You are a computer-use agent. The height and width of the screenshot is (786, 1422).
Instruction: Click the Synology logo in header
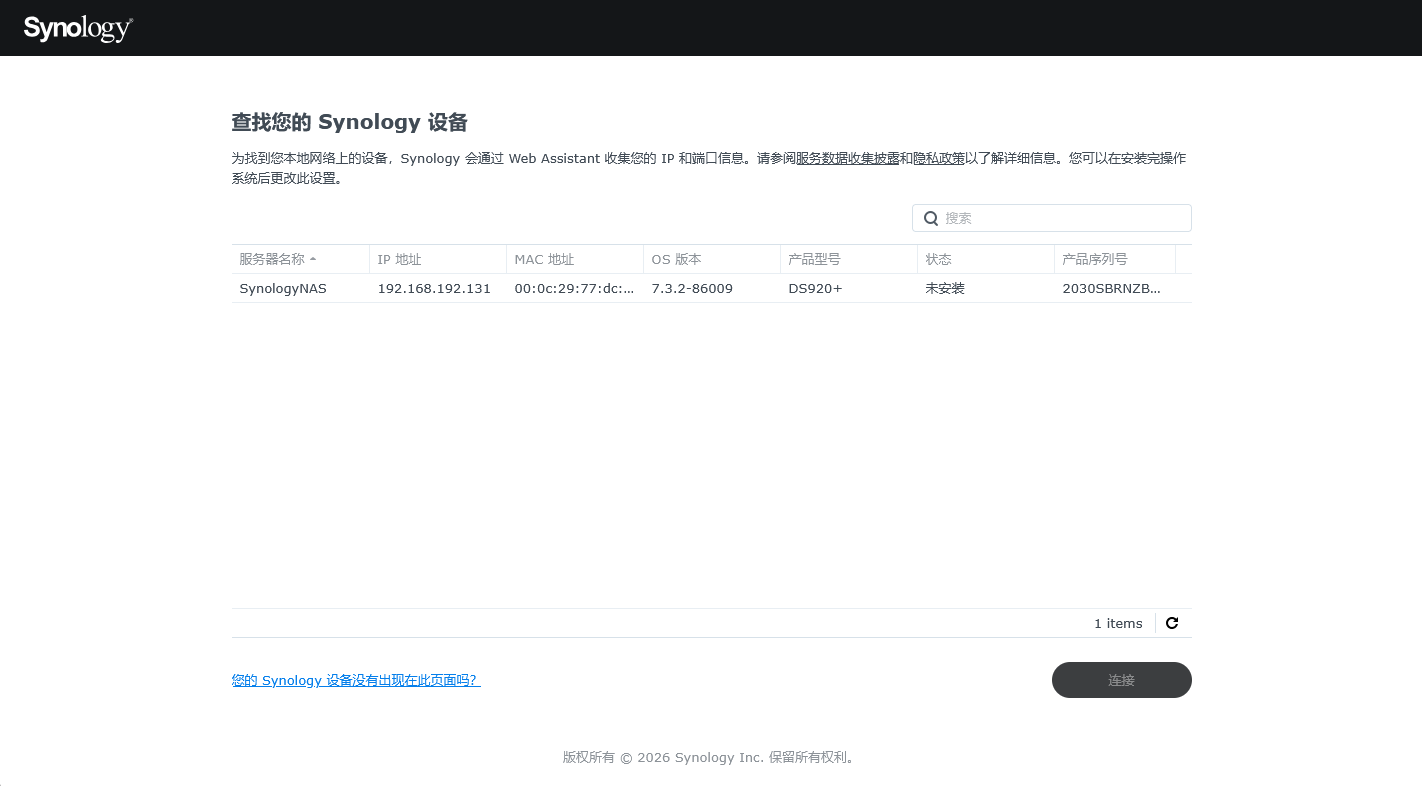(78, 29)
